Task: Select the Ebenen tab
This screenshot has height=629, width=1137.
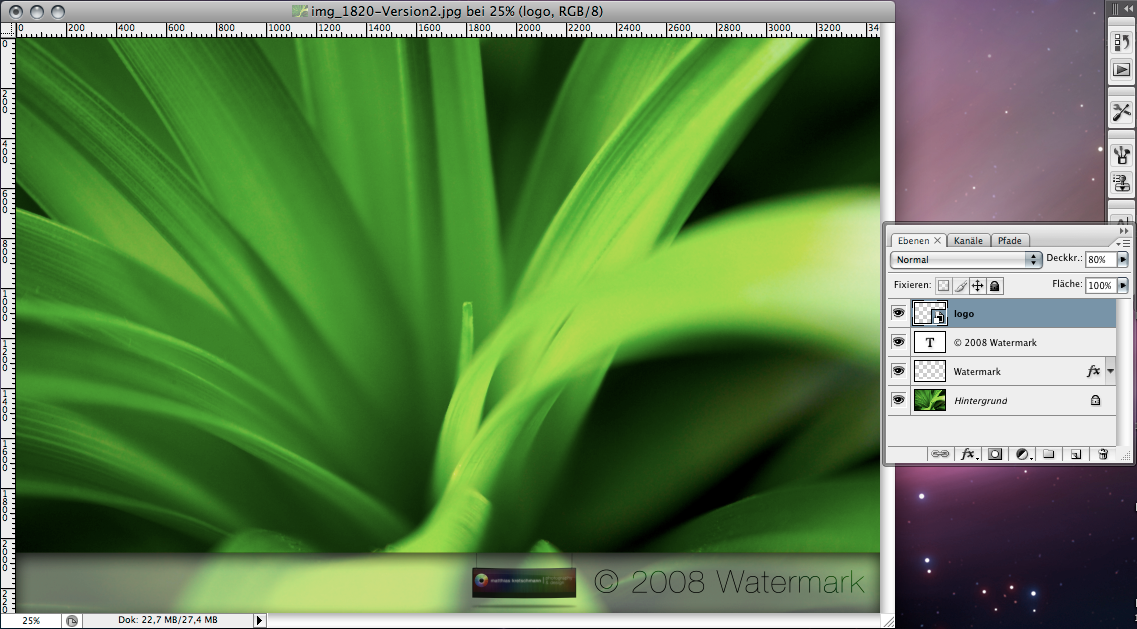Action: [913, 241]
